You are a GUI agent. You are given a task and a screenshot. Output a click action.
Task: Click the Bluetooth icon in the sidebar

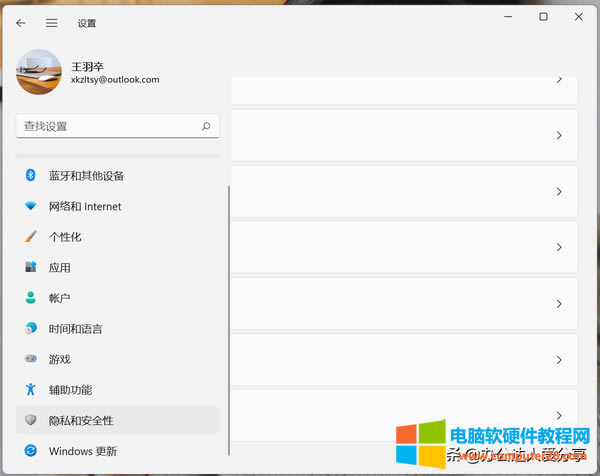[30, 176]
